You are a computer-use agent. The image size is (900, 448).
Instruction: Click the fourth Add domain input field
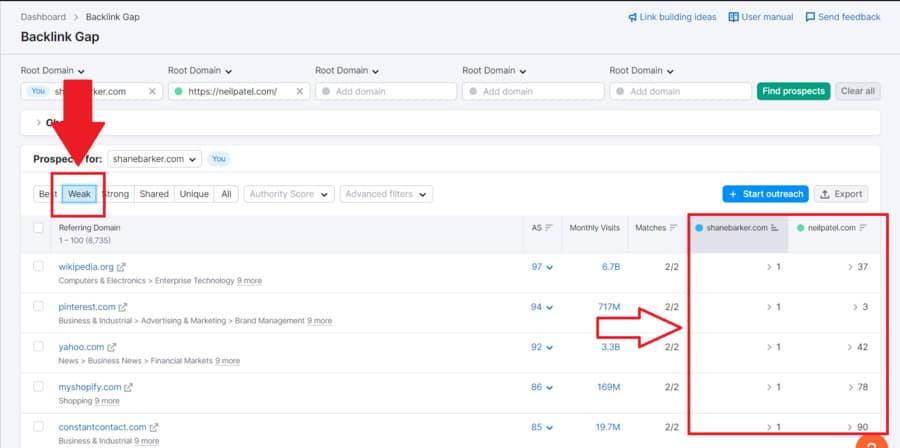click(x=533, y=91)
